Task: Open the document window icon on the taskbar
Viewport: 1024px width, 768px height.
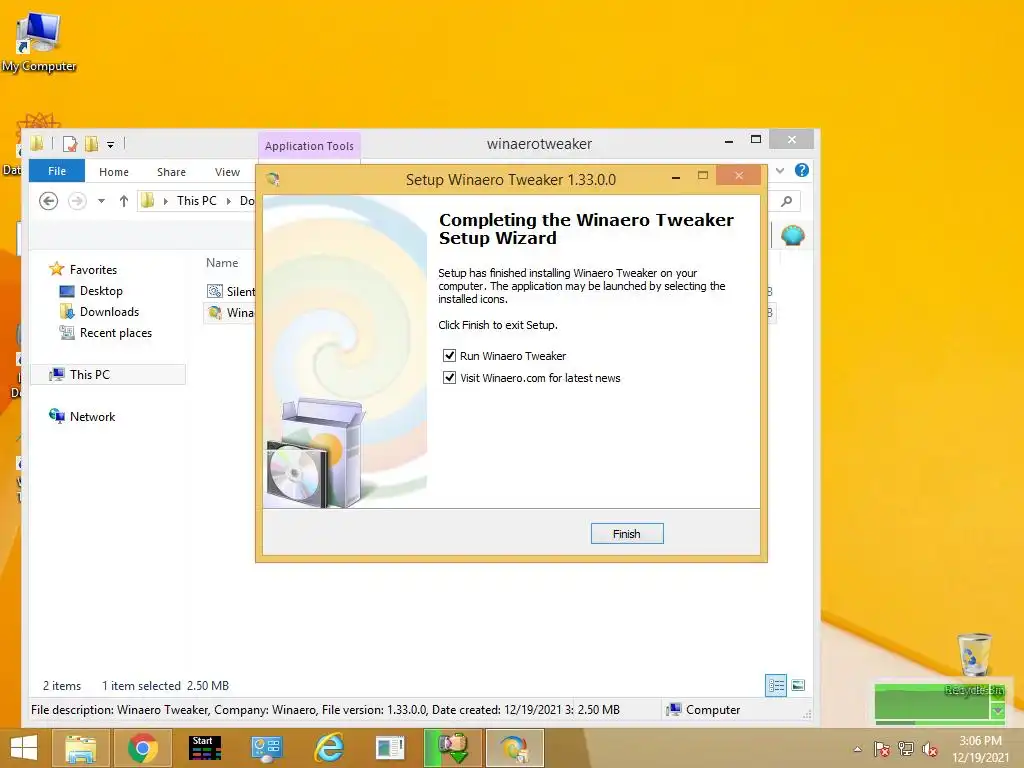Action: [391, 748]
